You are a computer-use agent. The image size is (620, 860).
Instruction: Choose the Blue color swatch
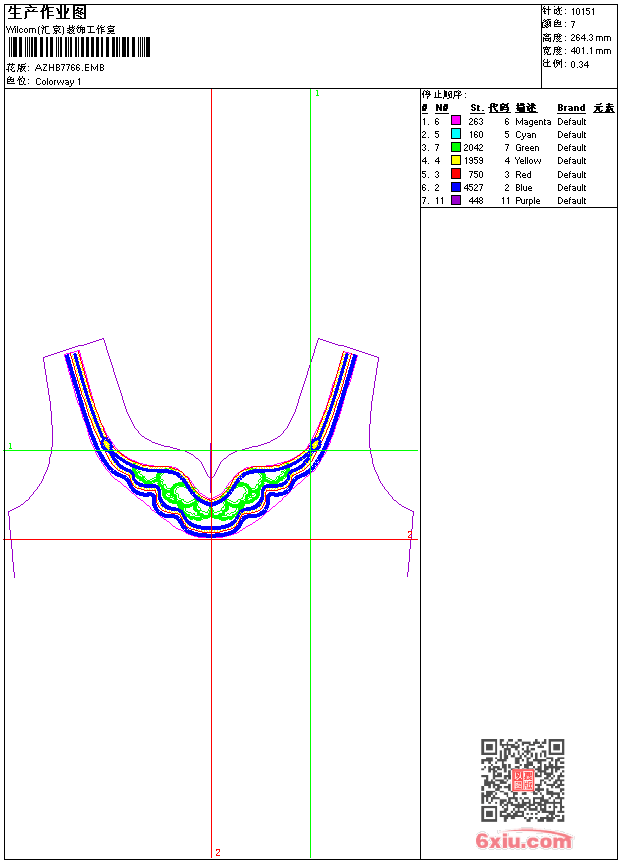pos(456,187)
